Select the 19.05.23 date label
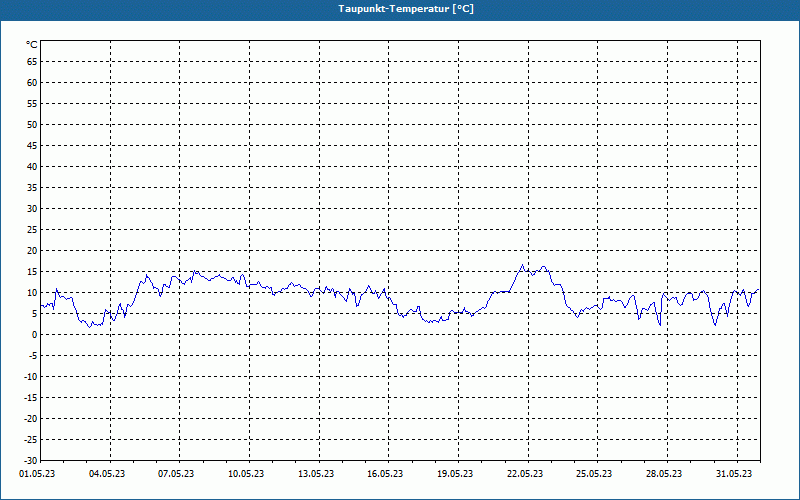The width and height of the screenshot is (800, 500). pos(455,474)
